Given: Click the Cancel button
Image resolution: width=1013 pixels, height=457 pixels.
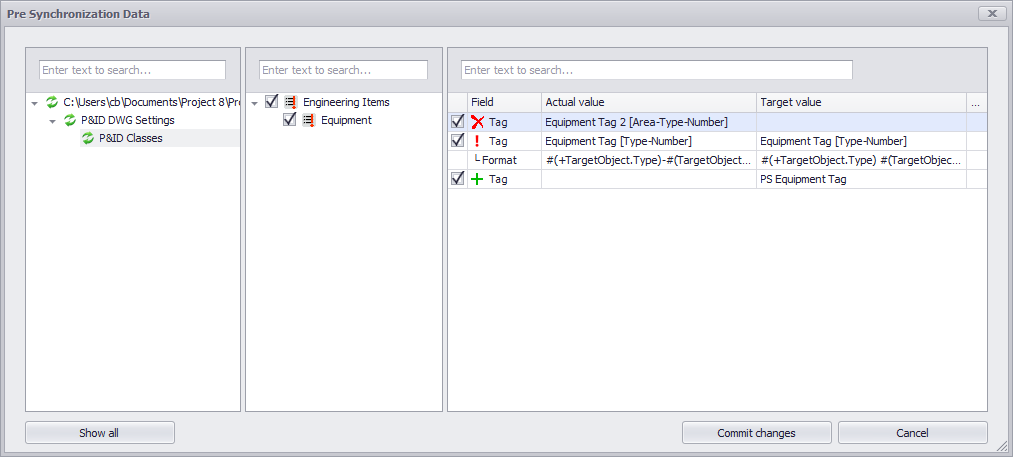Looking at the screenshot, I should tap(913, 432).
